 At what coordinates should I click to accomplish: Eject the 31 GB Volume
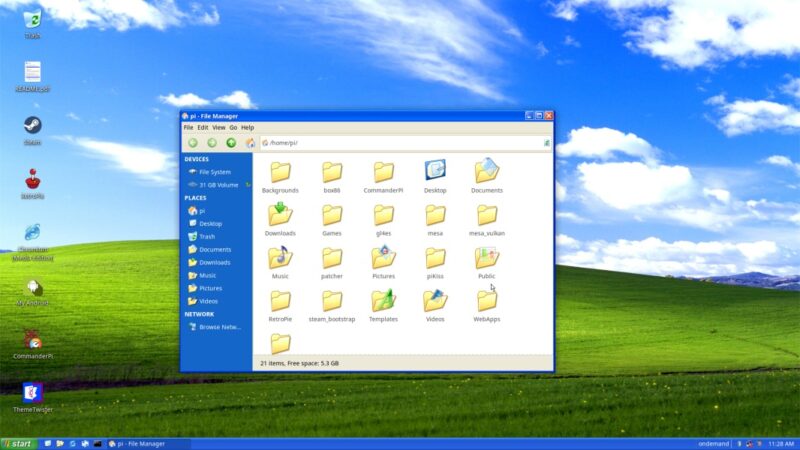[247, 185]
